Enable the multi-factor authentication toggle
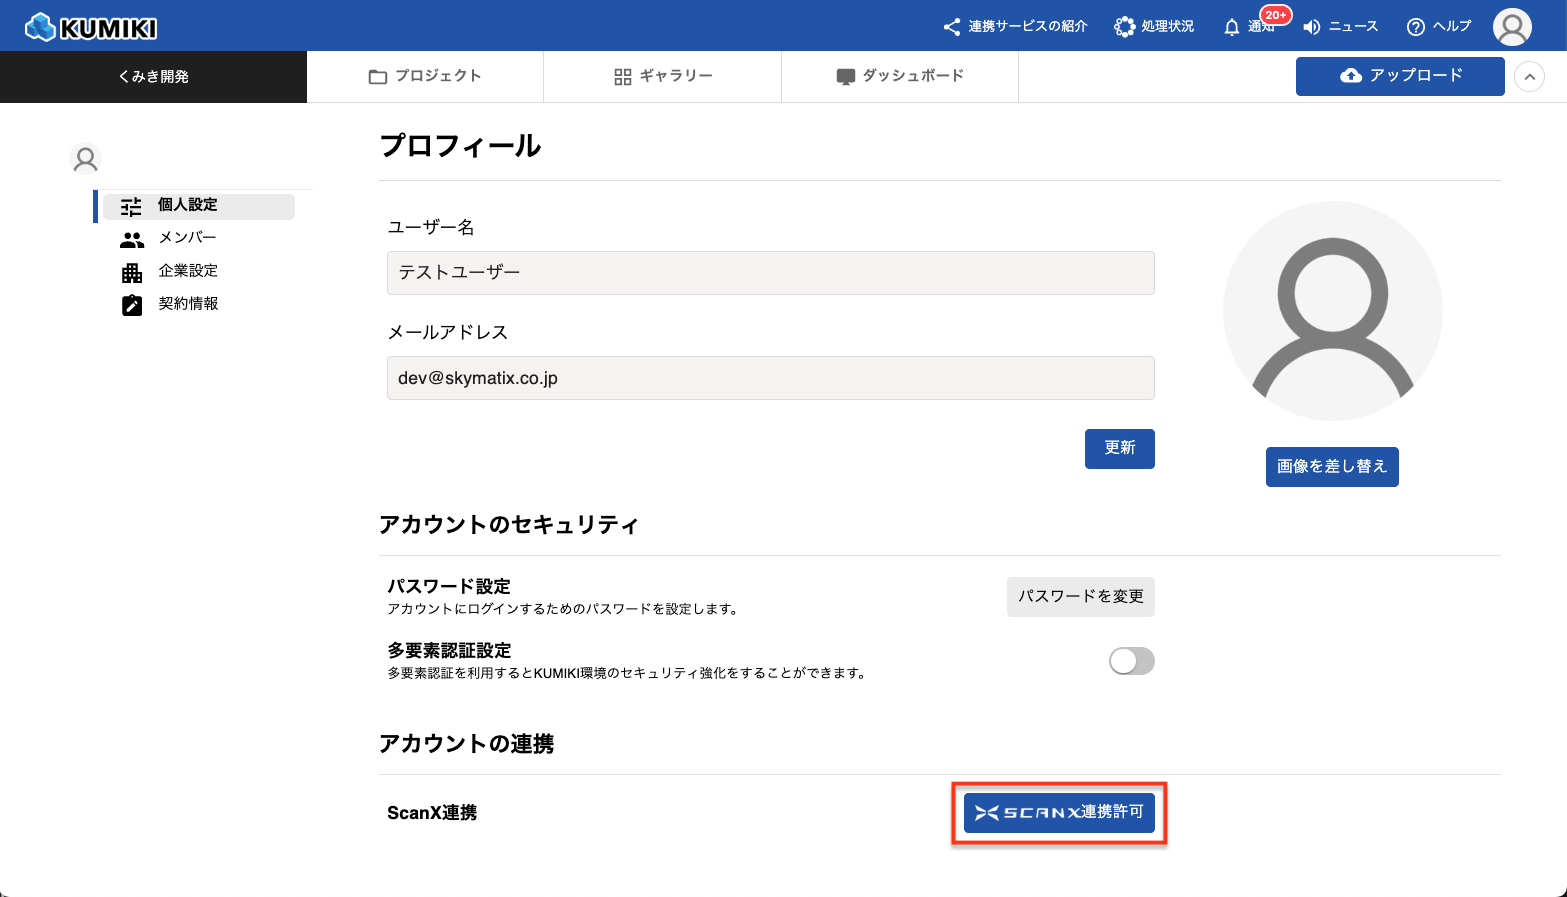 pyautogui.click(x=1131, y=661)
